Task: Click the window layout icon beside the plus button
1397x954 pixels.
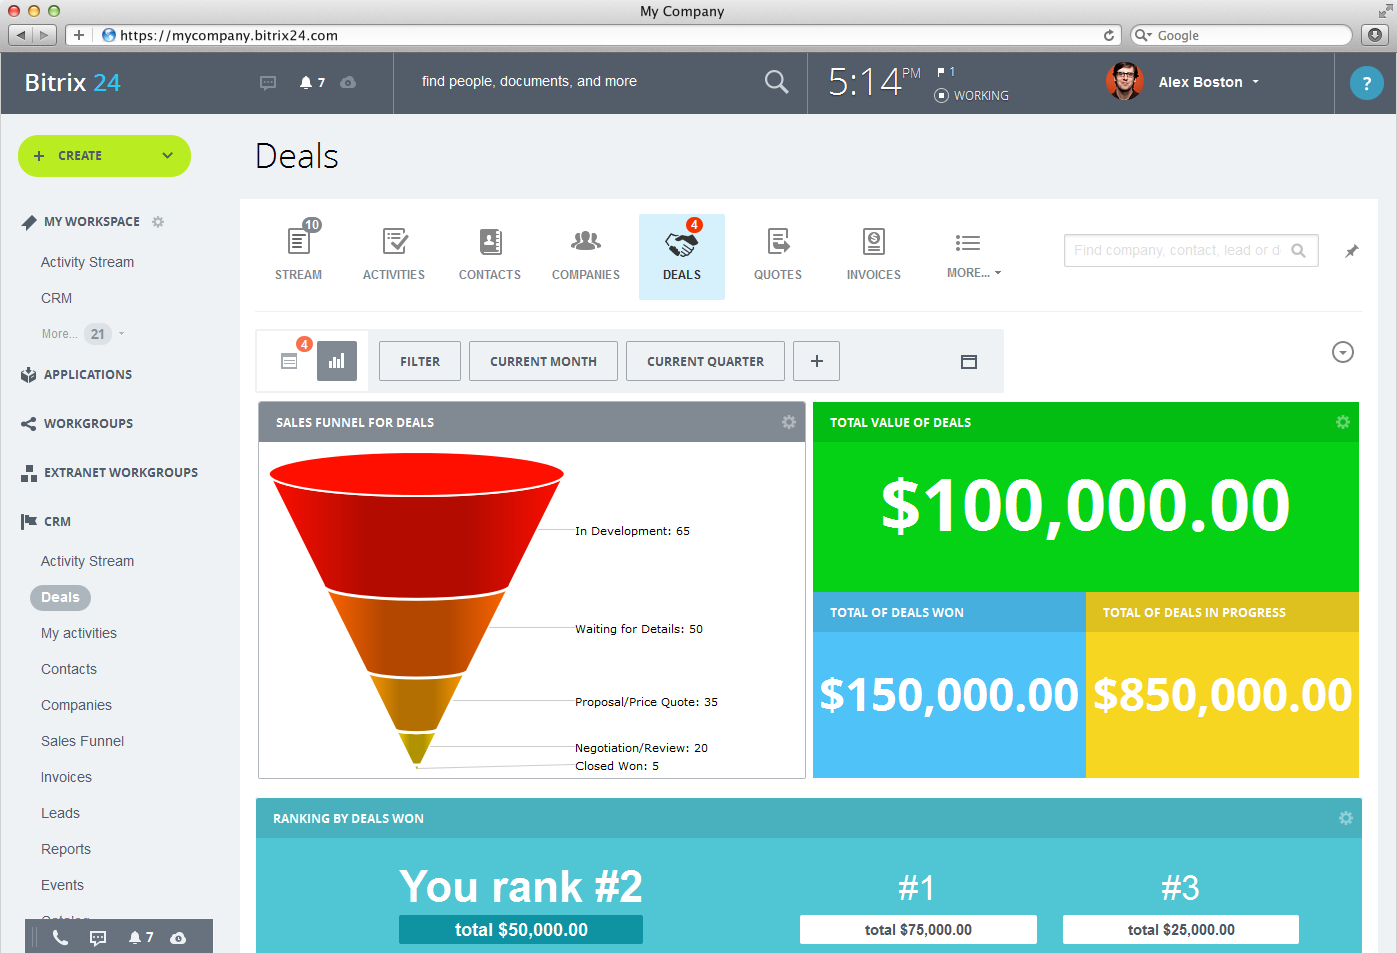Action: tap(969, 362)
